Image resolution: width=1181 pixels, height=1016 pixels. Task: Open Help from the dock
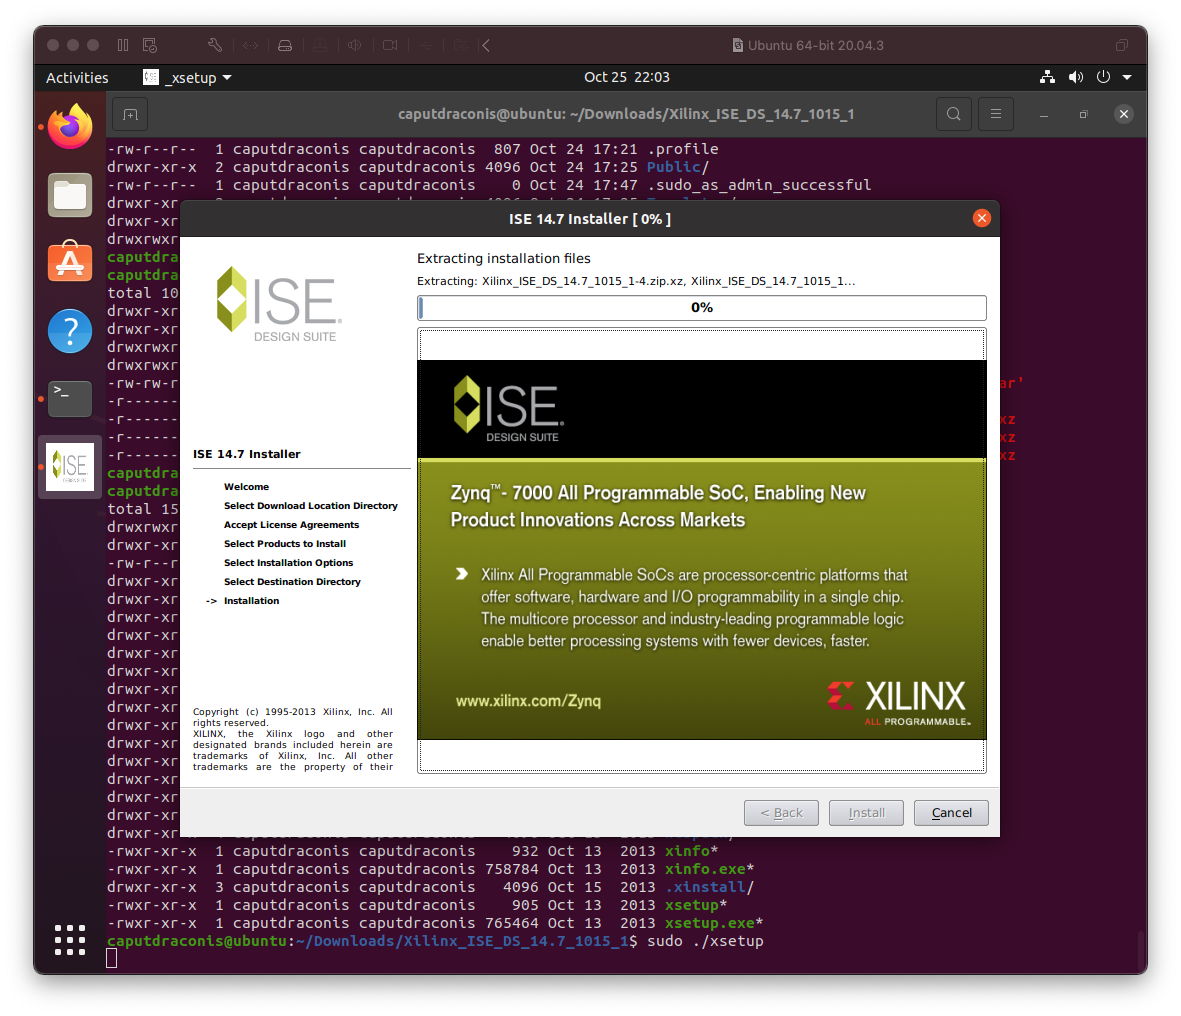click(70, 331)
